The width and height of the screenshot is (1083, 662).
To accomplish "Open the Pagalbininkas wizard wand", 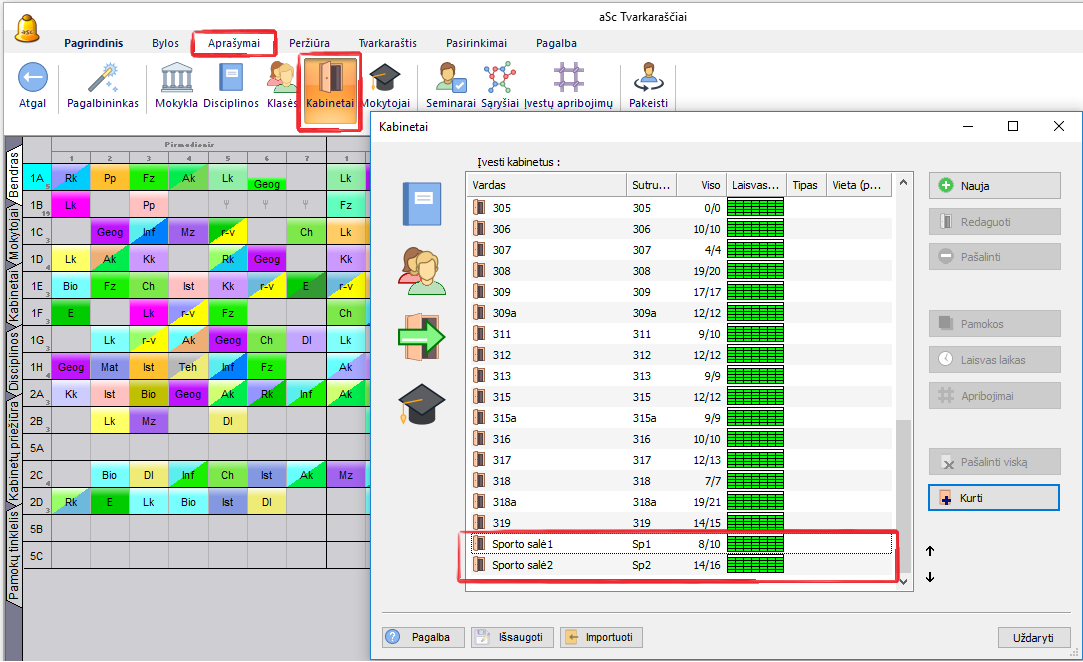I will 103,78.
